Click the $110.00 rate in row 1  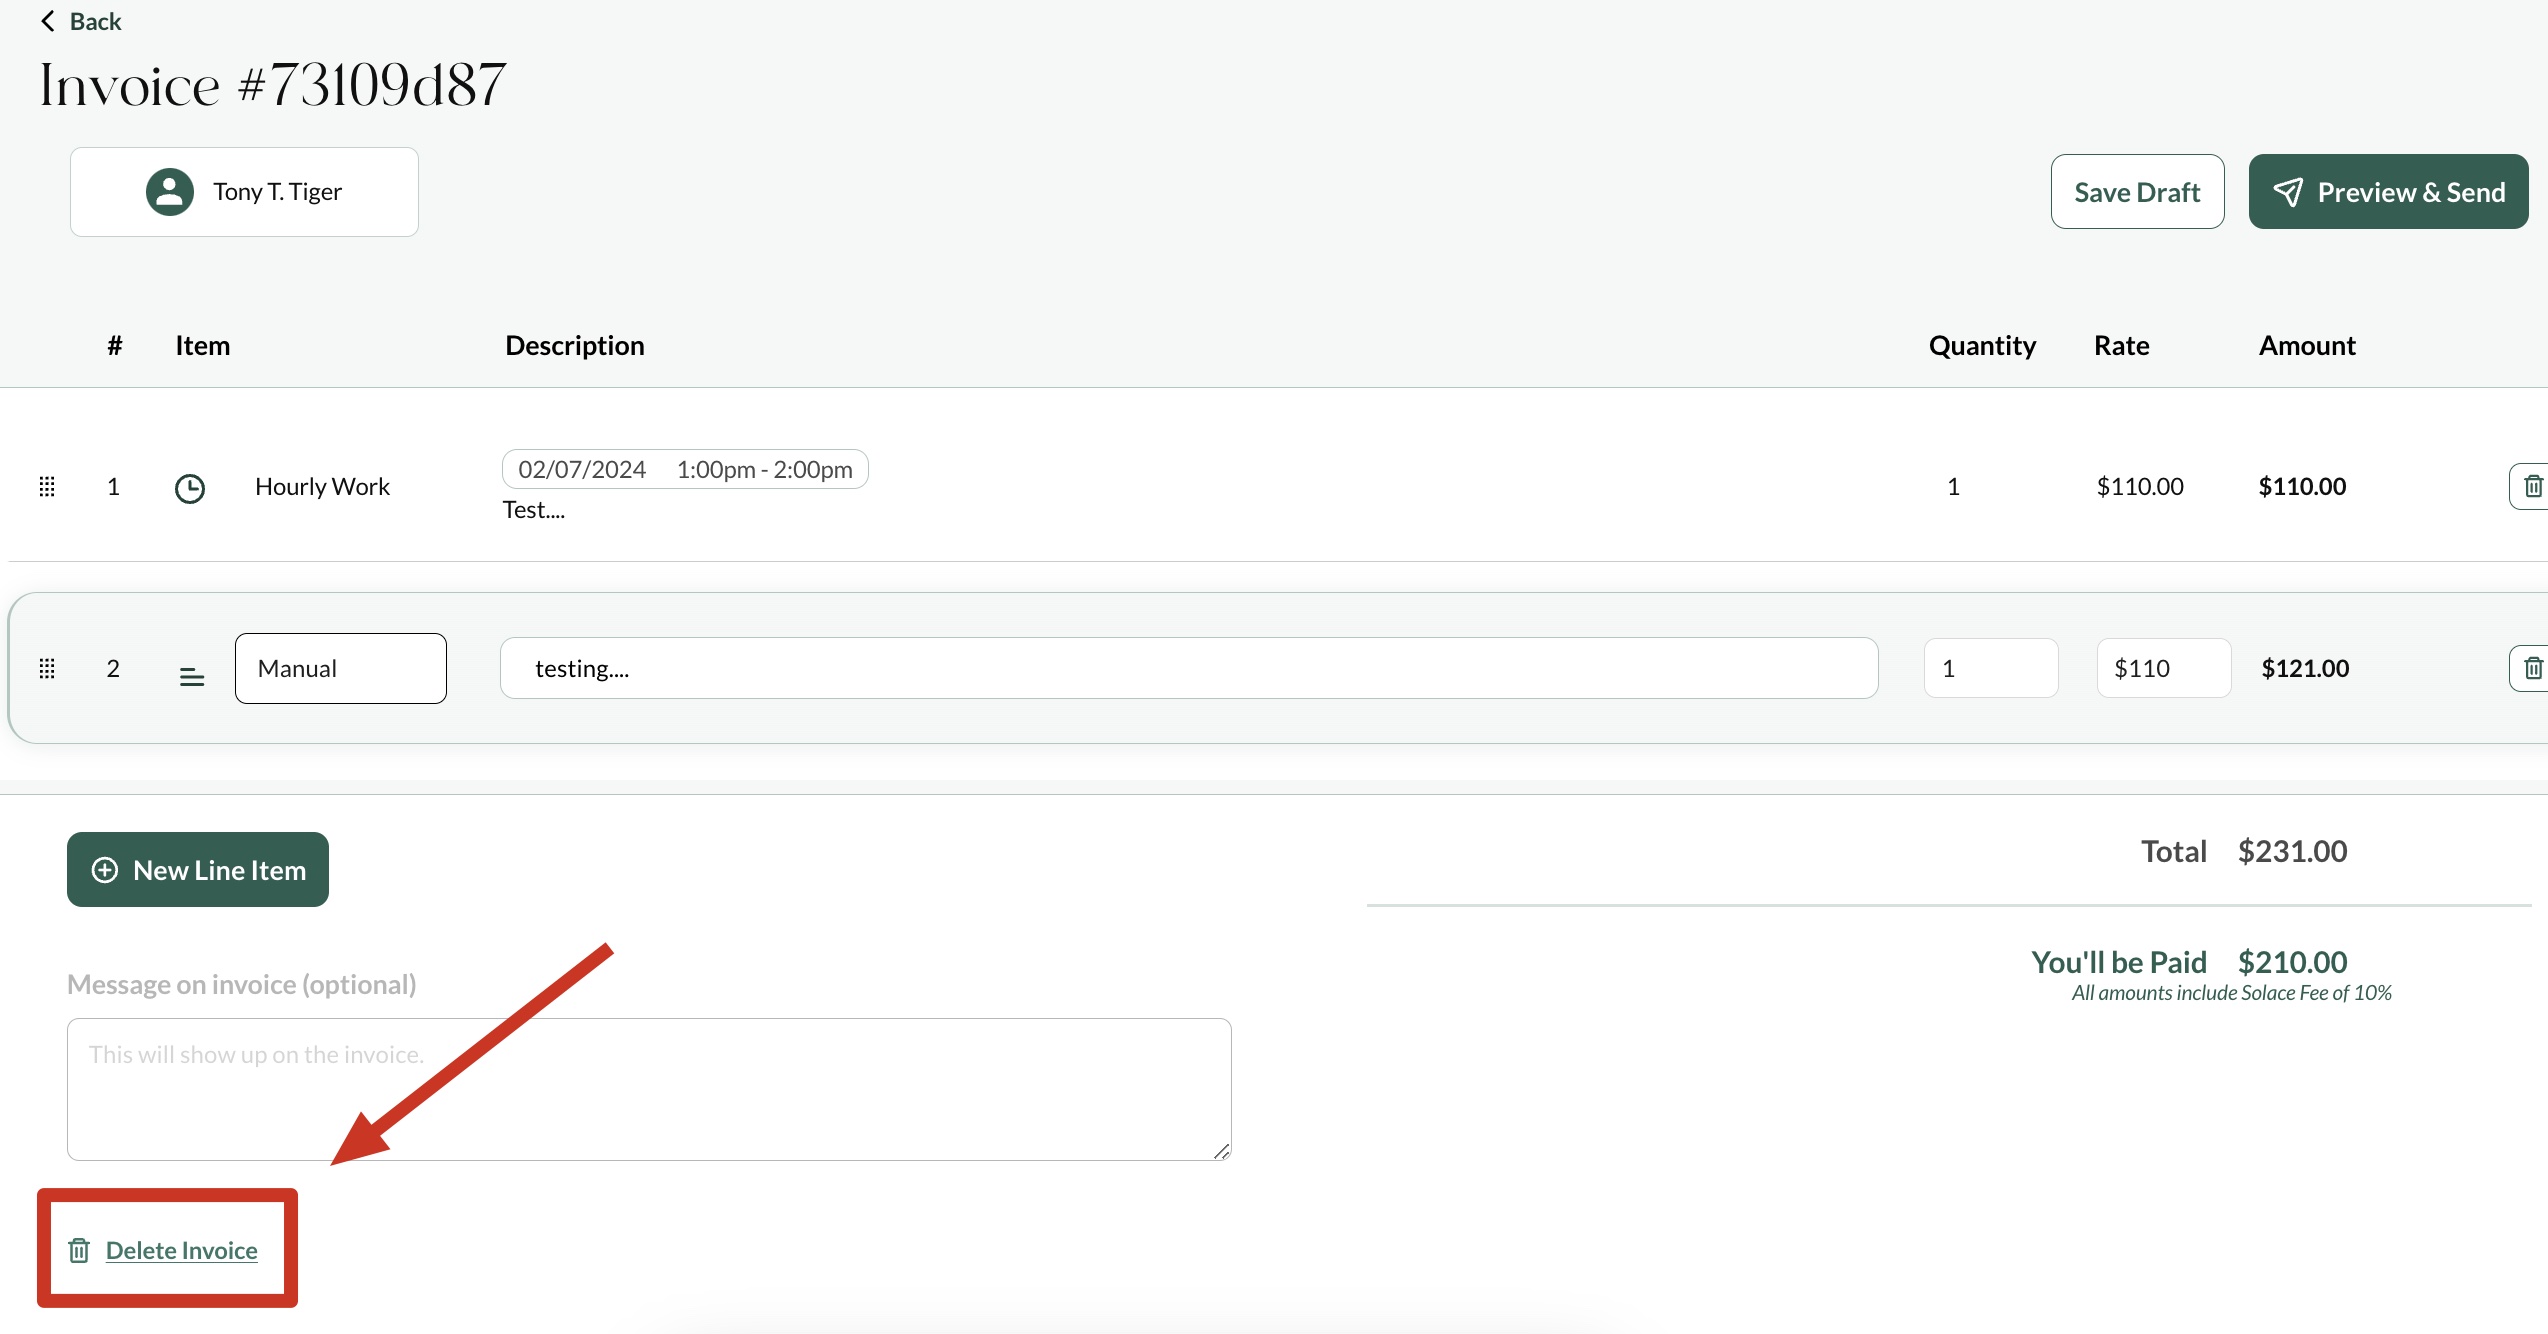(x=2140, y=486)
